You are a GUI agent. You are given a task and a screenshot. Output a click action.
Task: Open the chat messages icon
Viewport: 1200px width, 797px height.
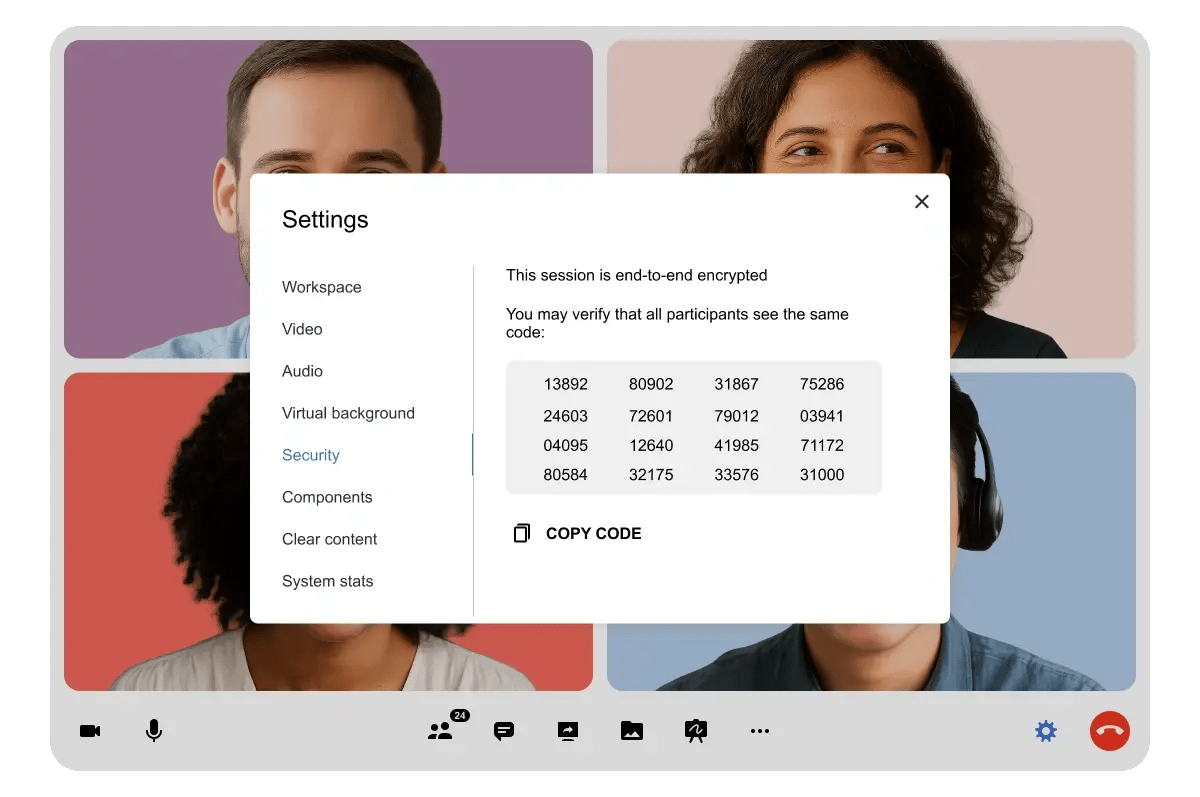pos(504,731)
